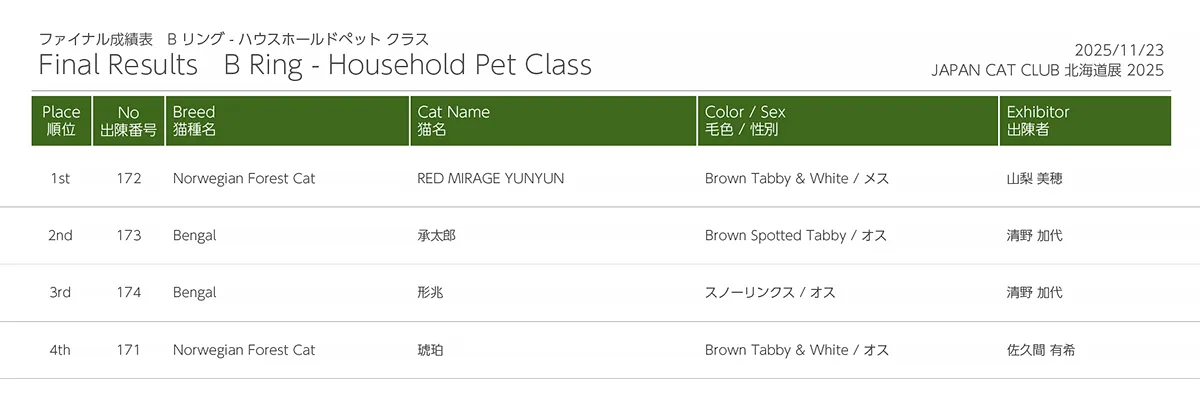Click entry number 173
Image resolution: width=1200 pixels, height=410 pixels.
(x=128, y=236)
